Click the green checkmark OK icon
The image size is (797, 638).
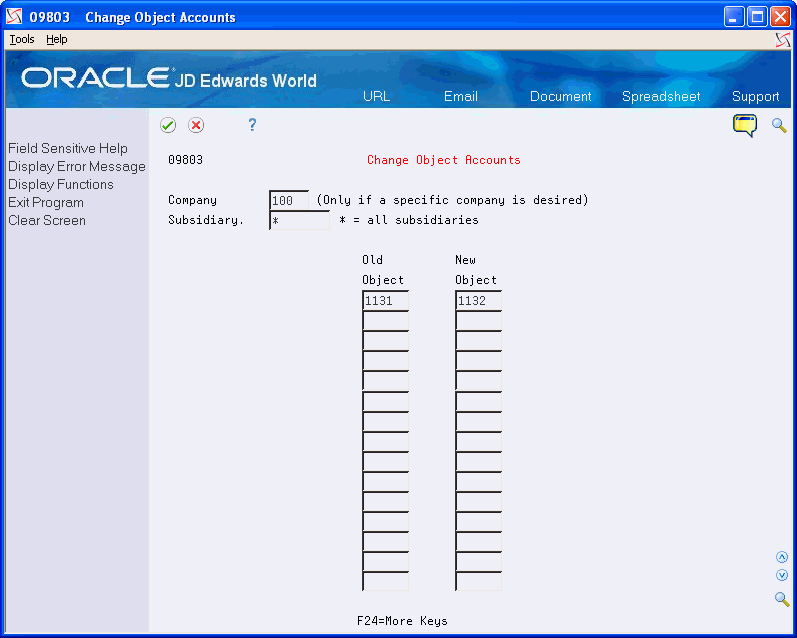click(168, 125)
